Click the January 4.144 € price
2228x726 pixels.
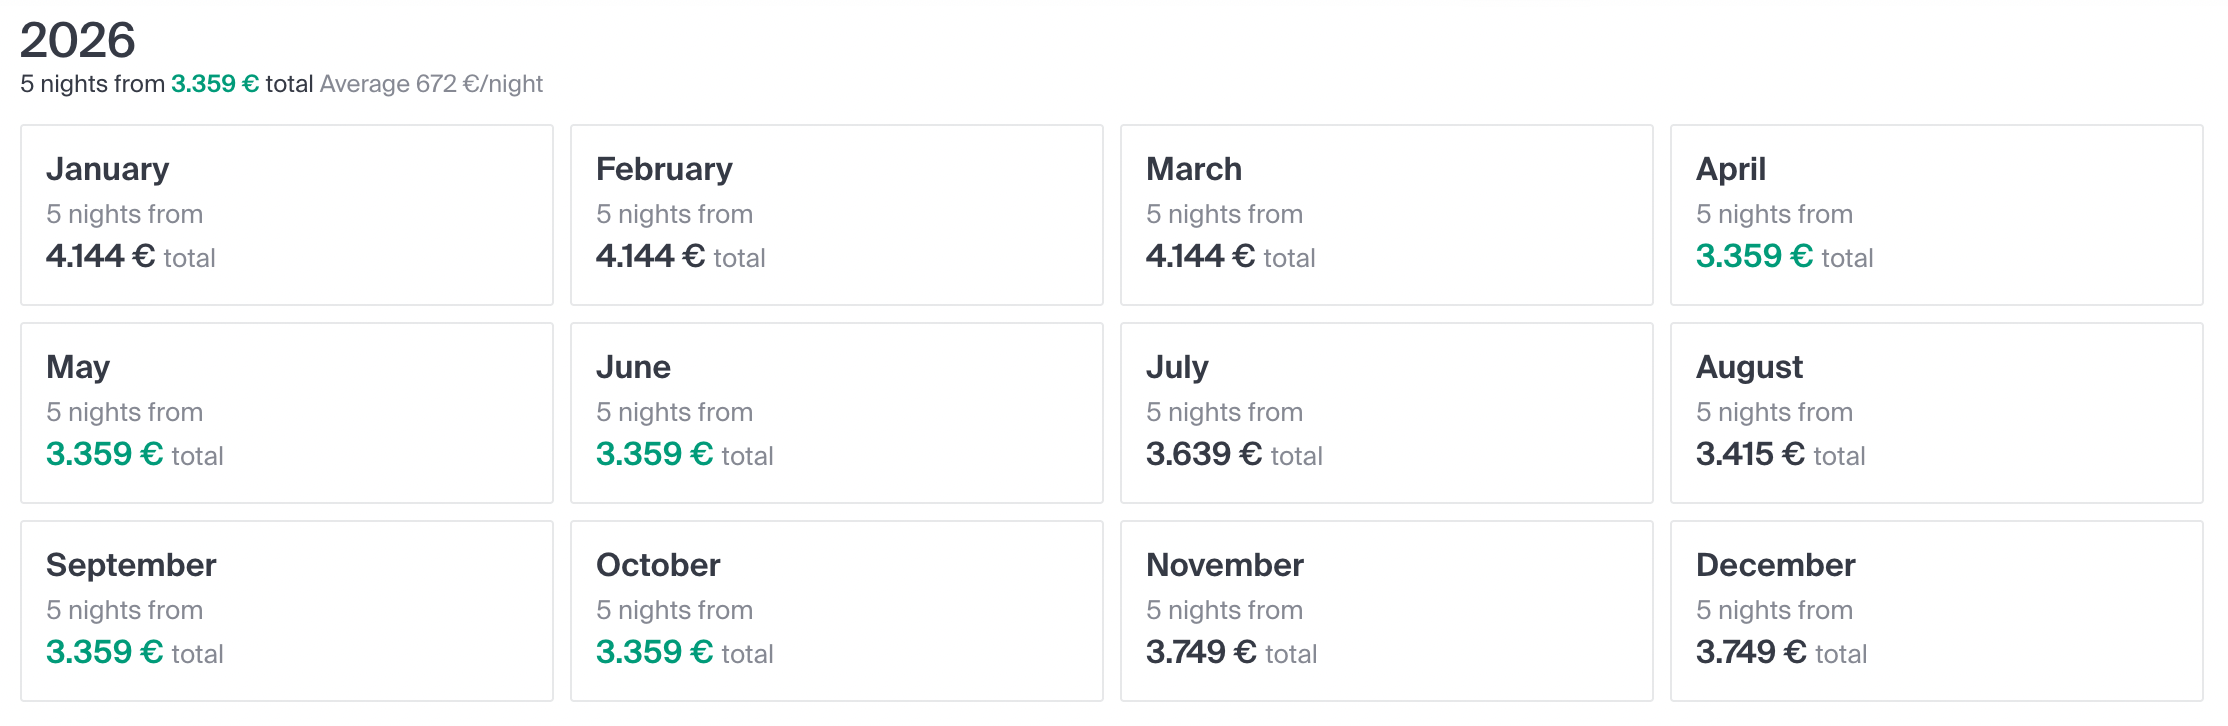(100, 256)
